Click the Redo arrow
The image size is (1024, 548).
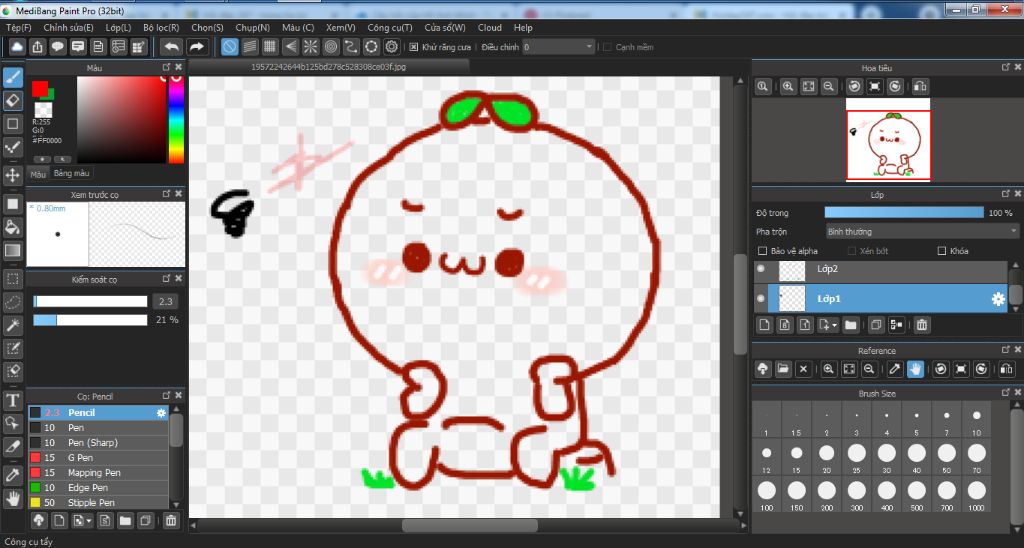(197, 47)
